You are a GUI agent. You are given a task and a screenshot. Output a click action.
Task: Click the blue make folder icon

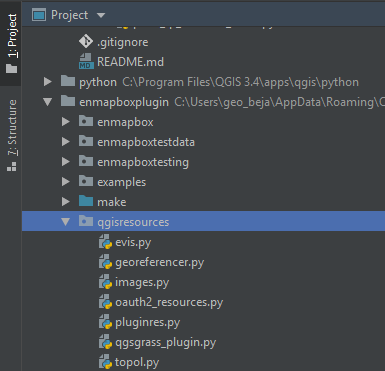pos(86,201)
